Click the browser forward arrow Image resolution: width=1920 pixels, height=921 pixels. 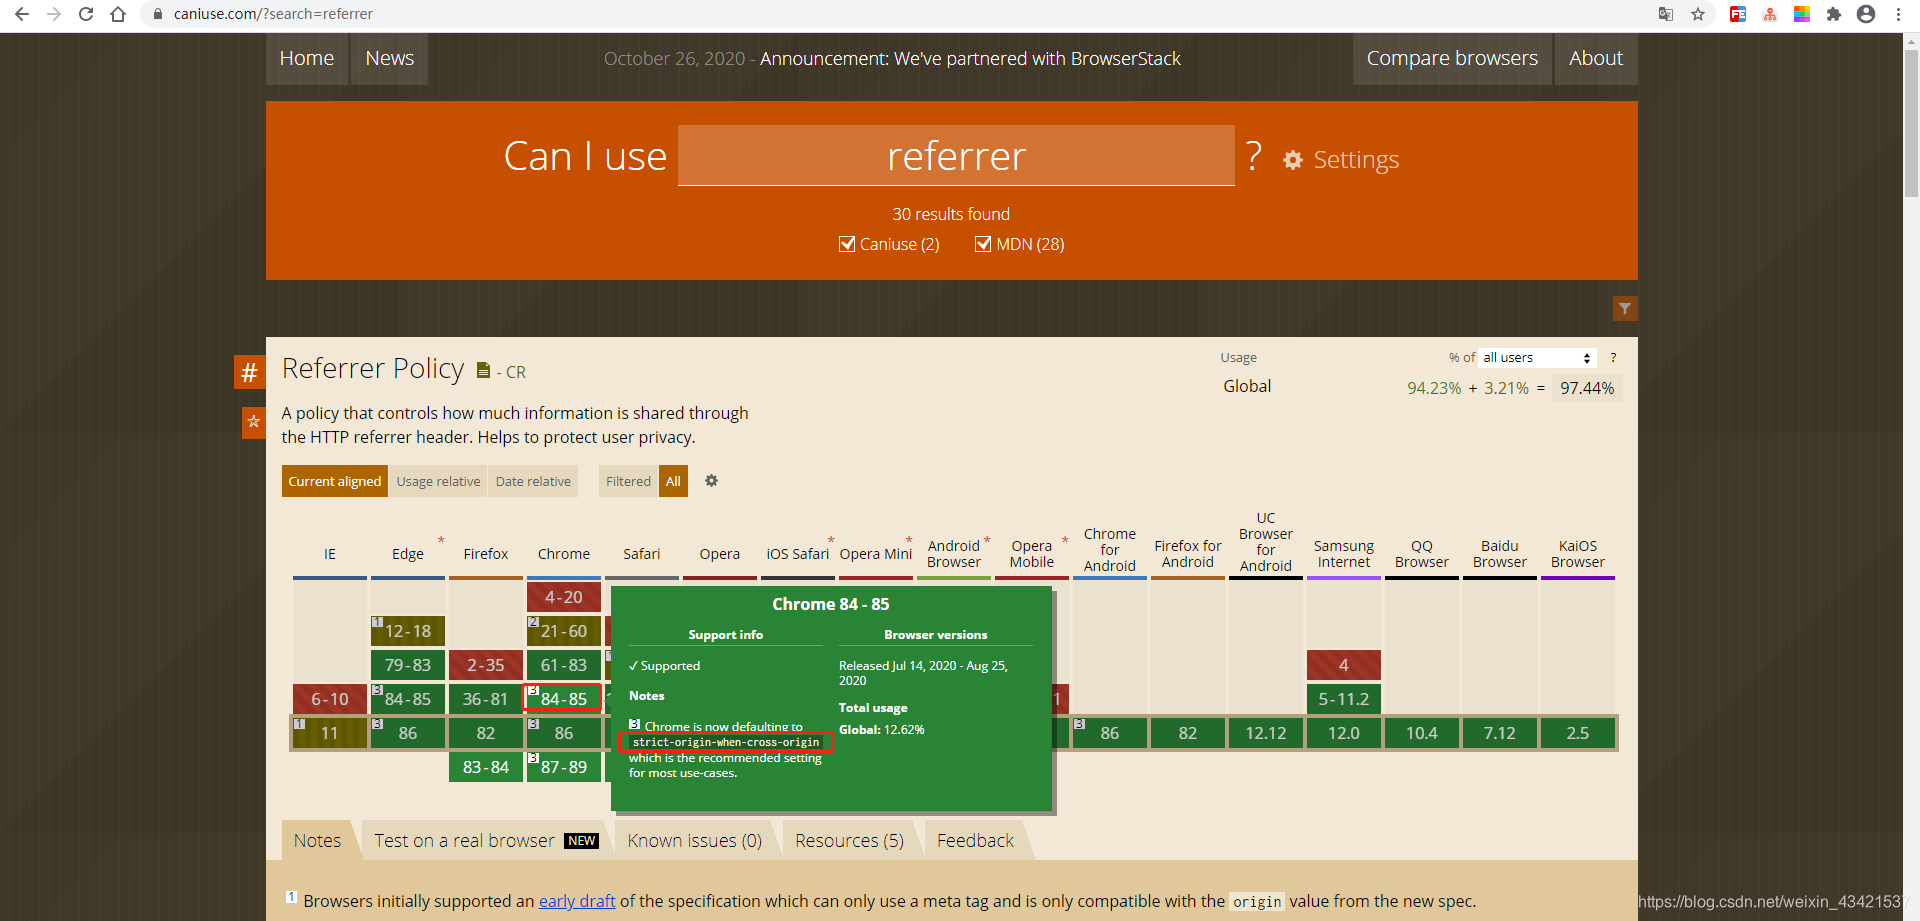(54, 14)
